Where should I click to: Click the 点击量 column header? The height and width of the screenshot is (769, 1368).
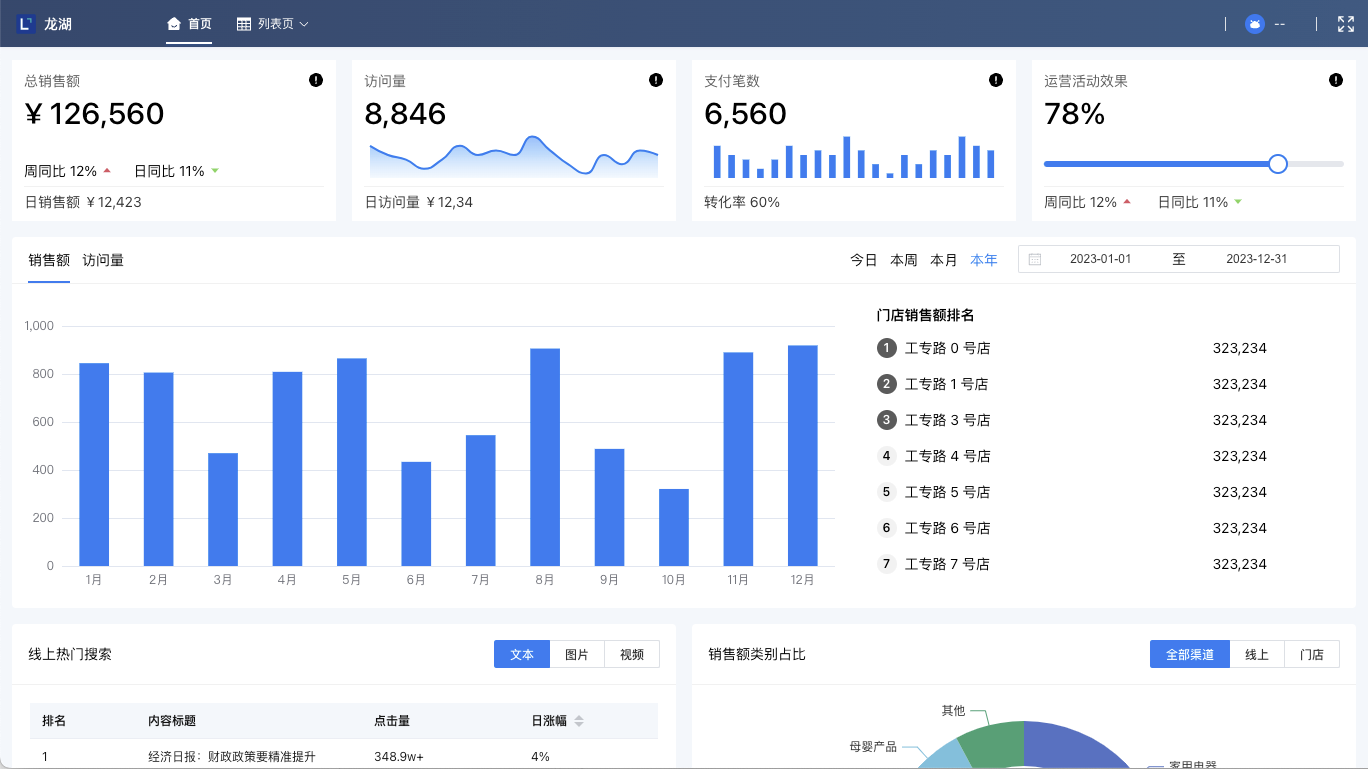click(x=392, y=721)
